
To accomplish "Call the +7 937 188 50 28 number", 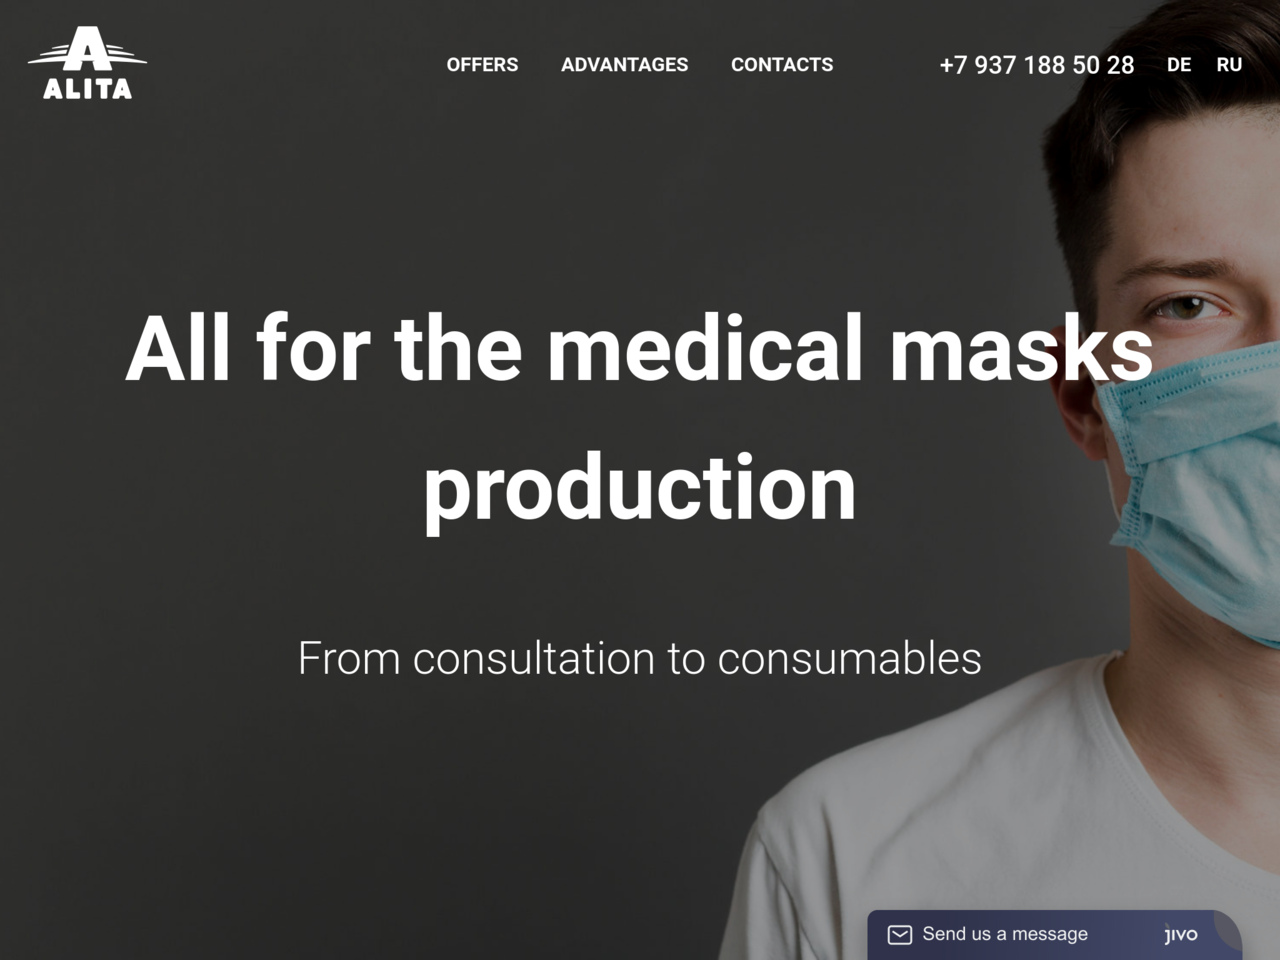I will pos(1037,65).
